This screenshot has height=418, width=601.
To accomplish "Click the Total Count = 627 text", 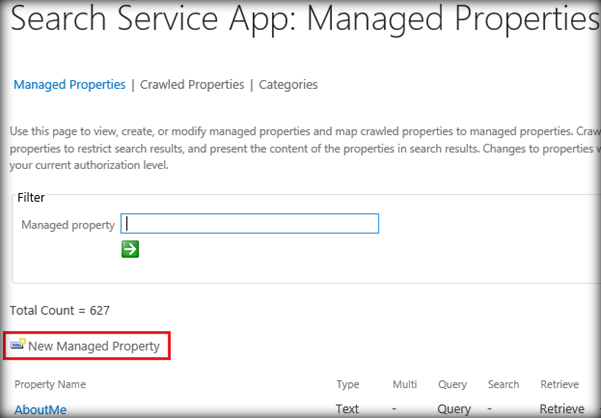I will tap(59, 311).
